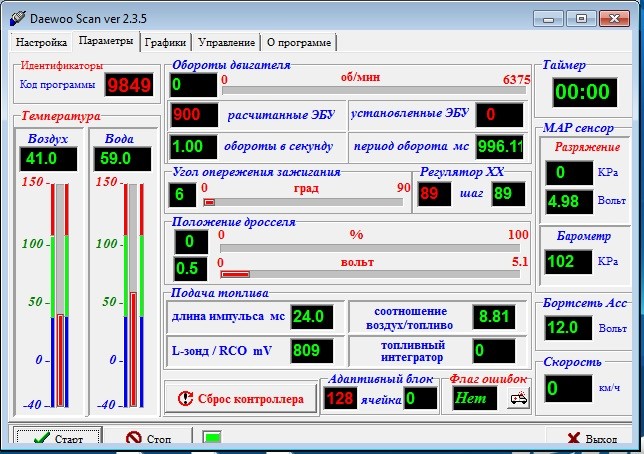
Task: Open the О программе tab
Action: (299, 42)
